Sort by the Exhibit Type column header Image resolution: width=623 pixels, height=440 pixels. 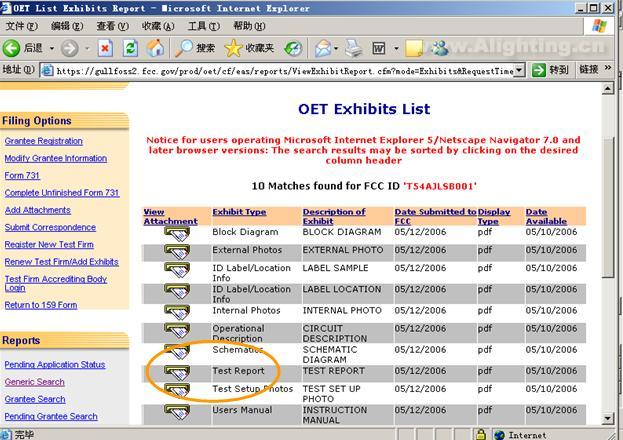pyautogui.click(x=239, y=212)
